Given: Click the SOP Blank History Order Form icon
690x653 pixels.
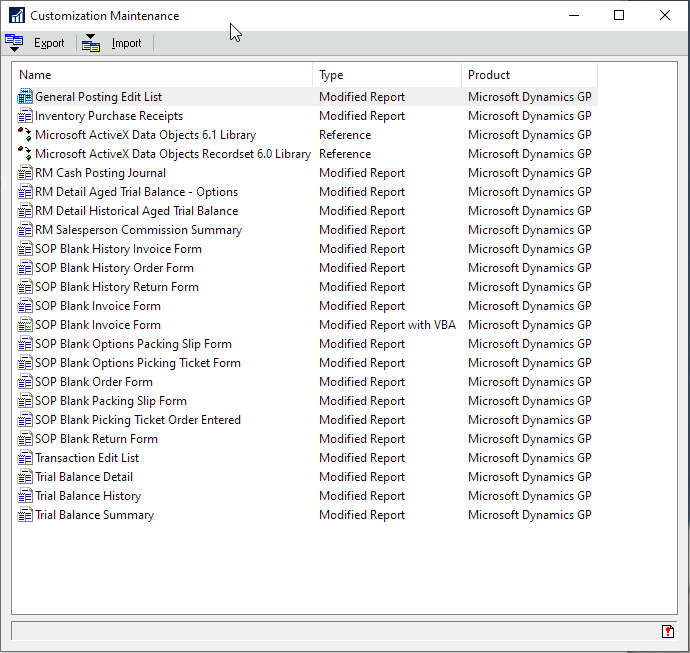Looking at the screenshot, I should (x=25, y=268).
